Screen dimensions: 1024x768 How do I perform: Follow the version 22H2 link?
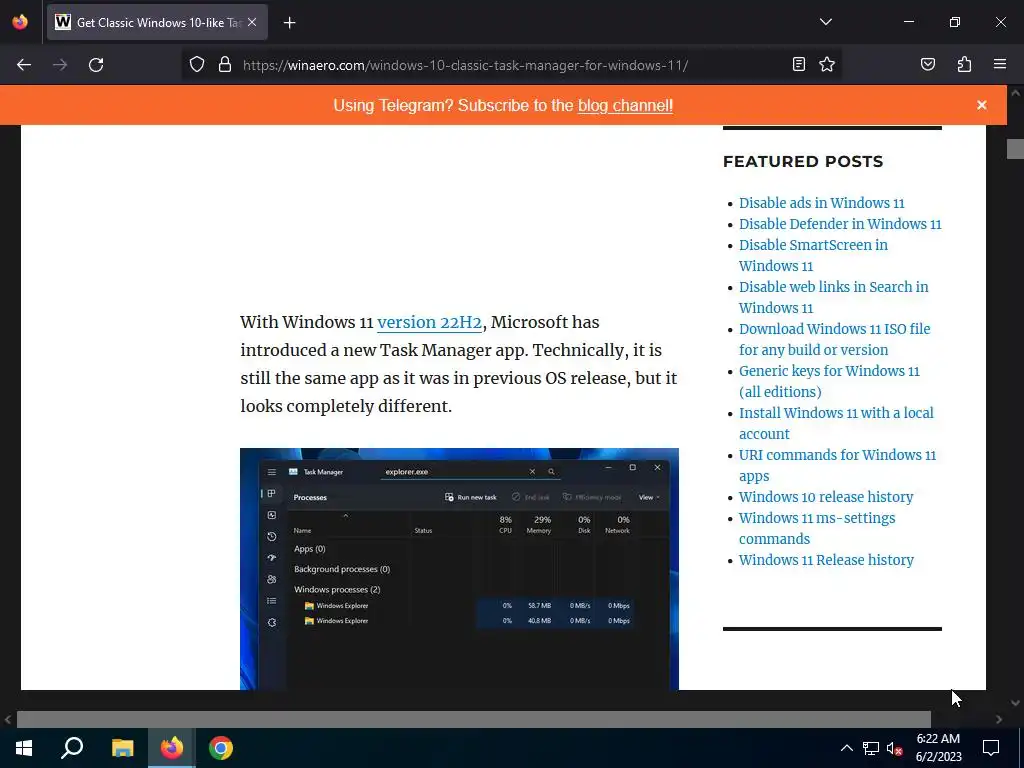[429, 323]
